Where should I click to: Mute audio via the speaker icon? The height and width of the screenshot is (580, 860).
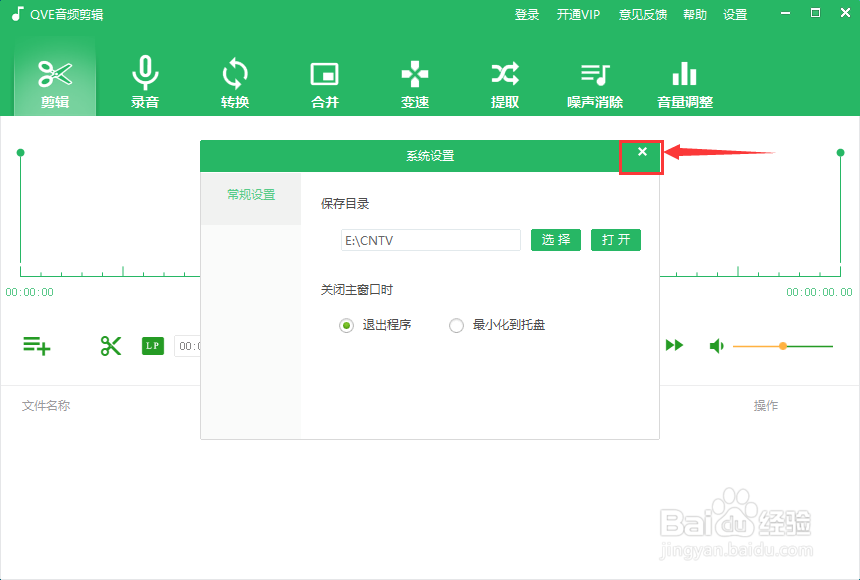point(716,345)
